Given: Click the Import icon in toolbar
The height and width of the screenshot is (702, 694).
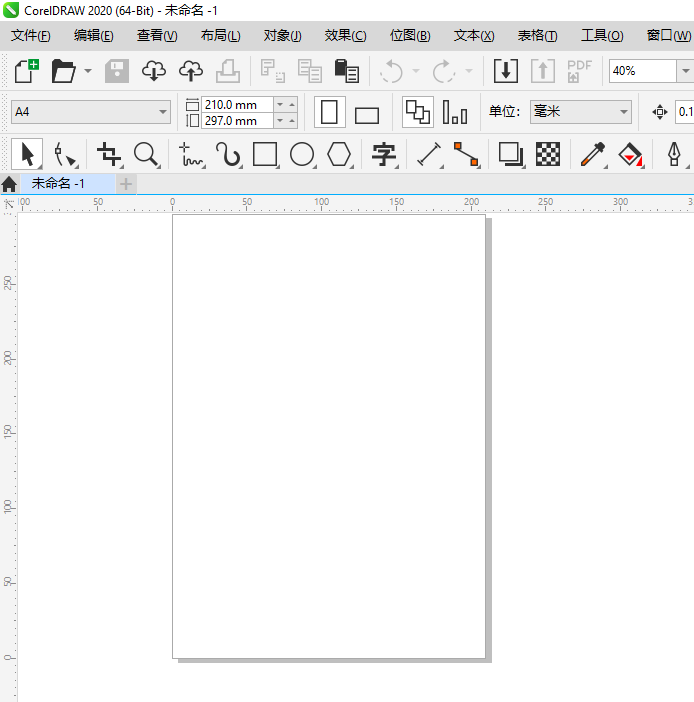Looking at the screenshot, I should click(505, 71).
